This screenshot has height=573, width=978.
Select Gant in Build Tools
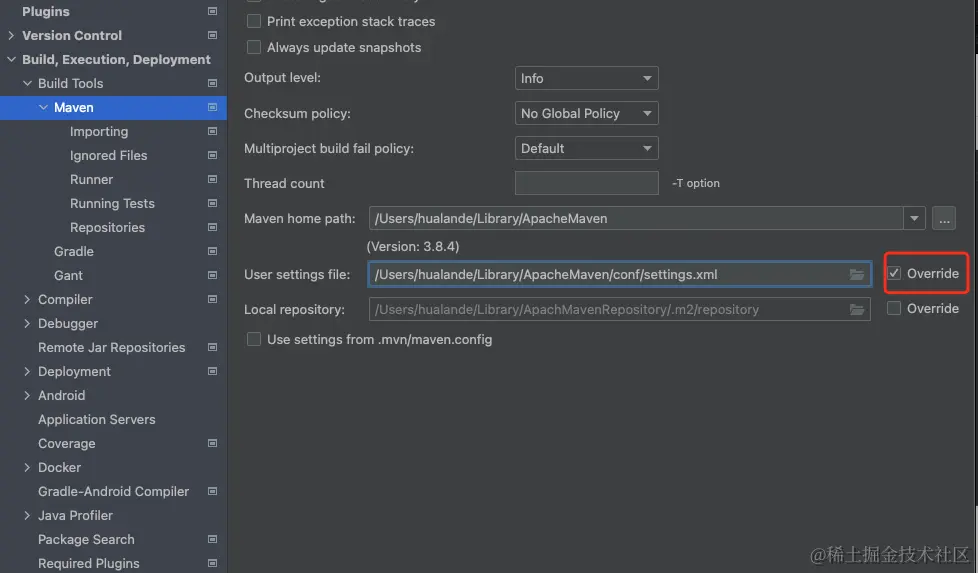pyautogui.click(x=68, y=276)
